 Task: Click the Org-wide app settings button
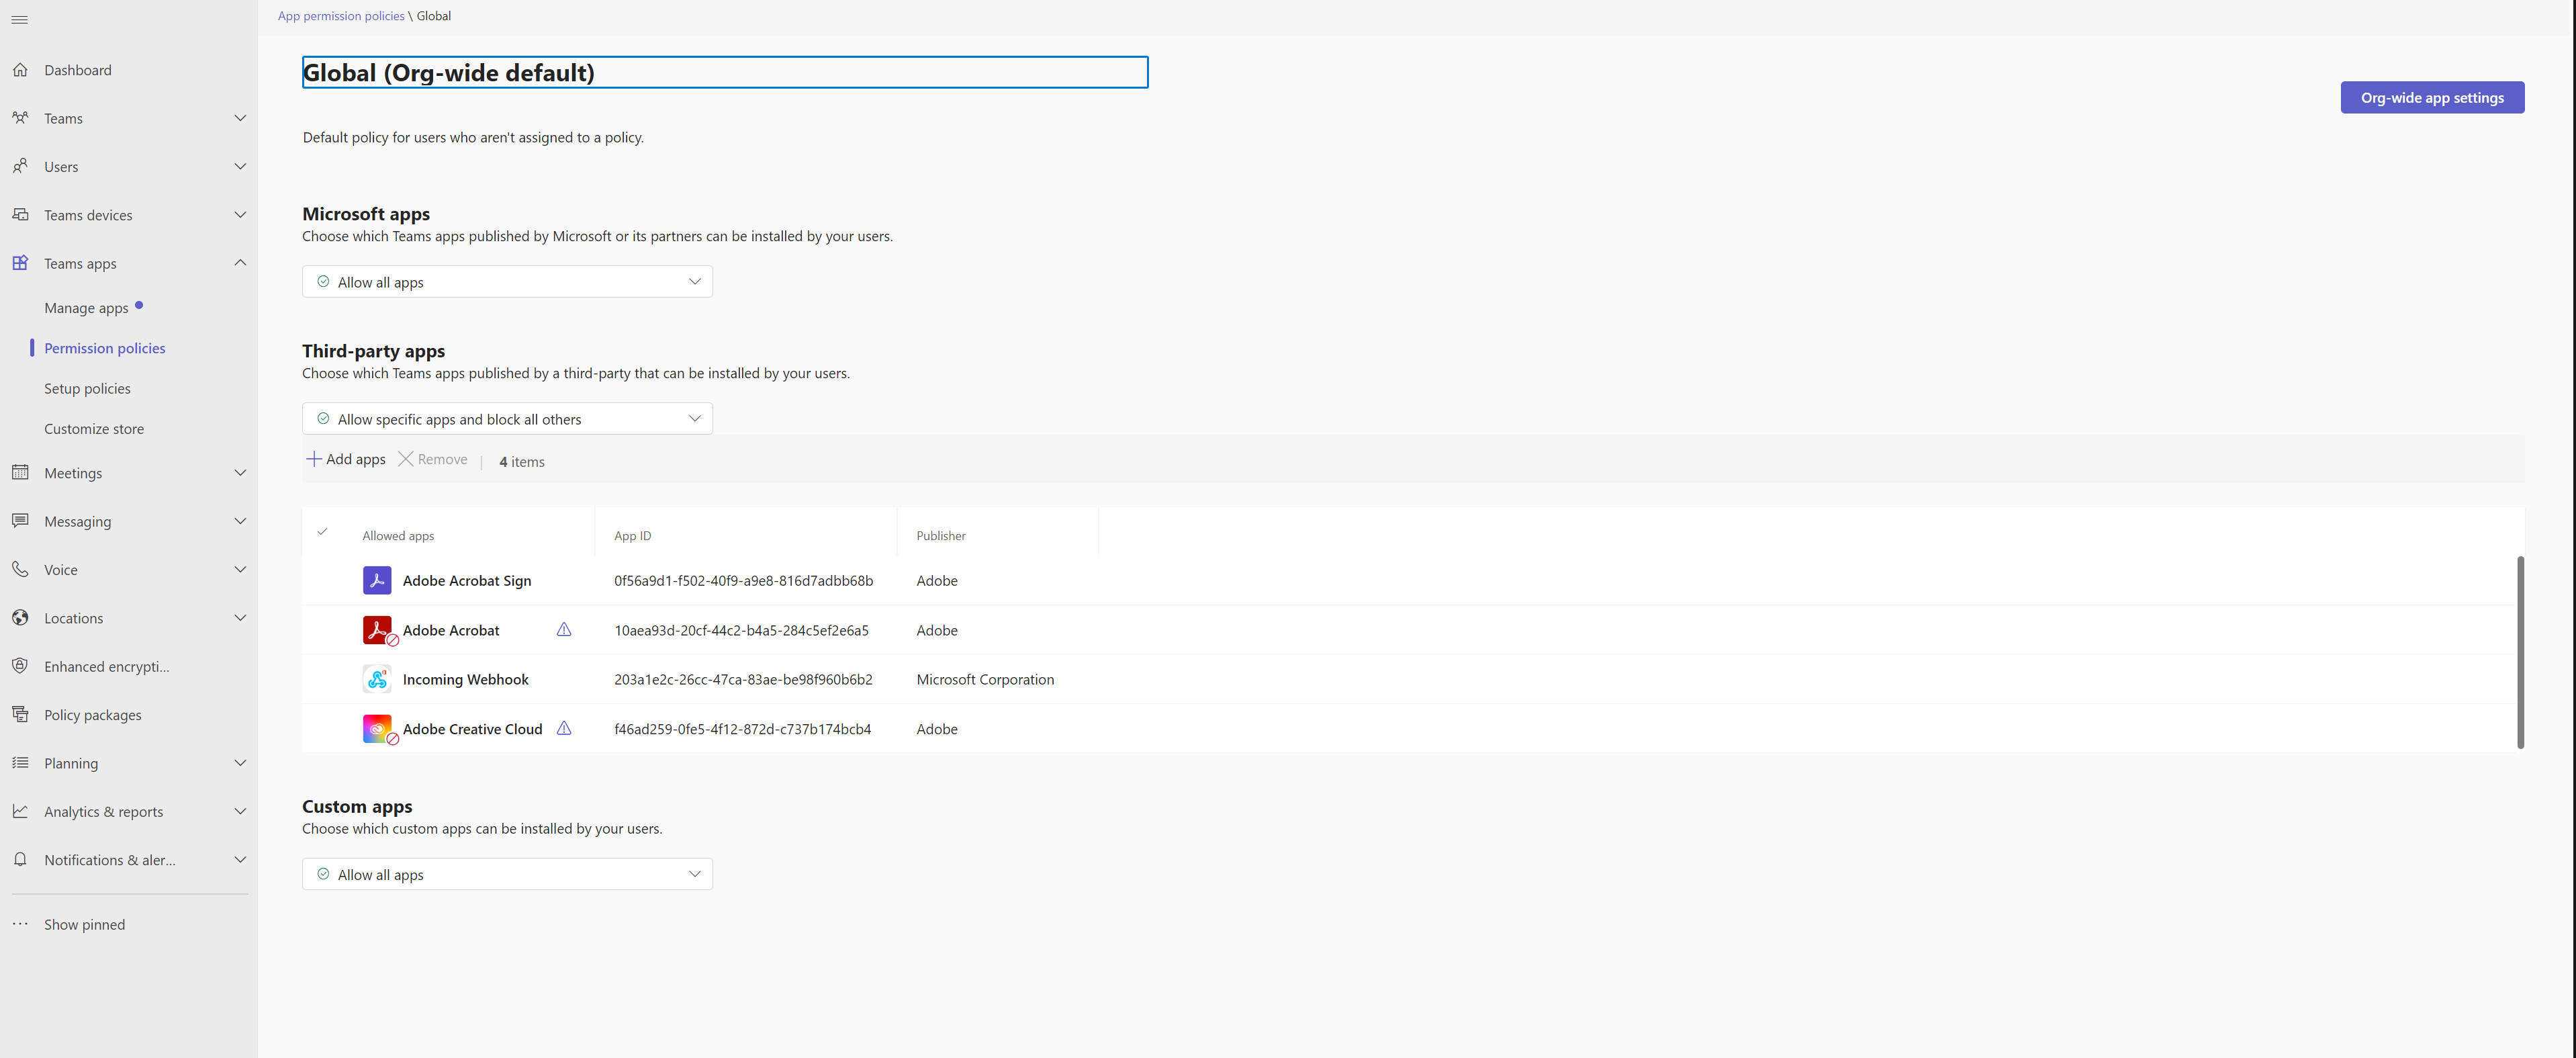(2431, 98)
